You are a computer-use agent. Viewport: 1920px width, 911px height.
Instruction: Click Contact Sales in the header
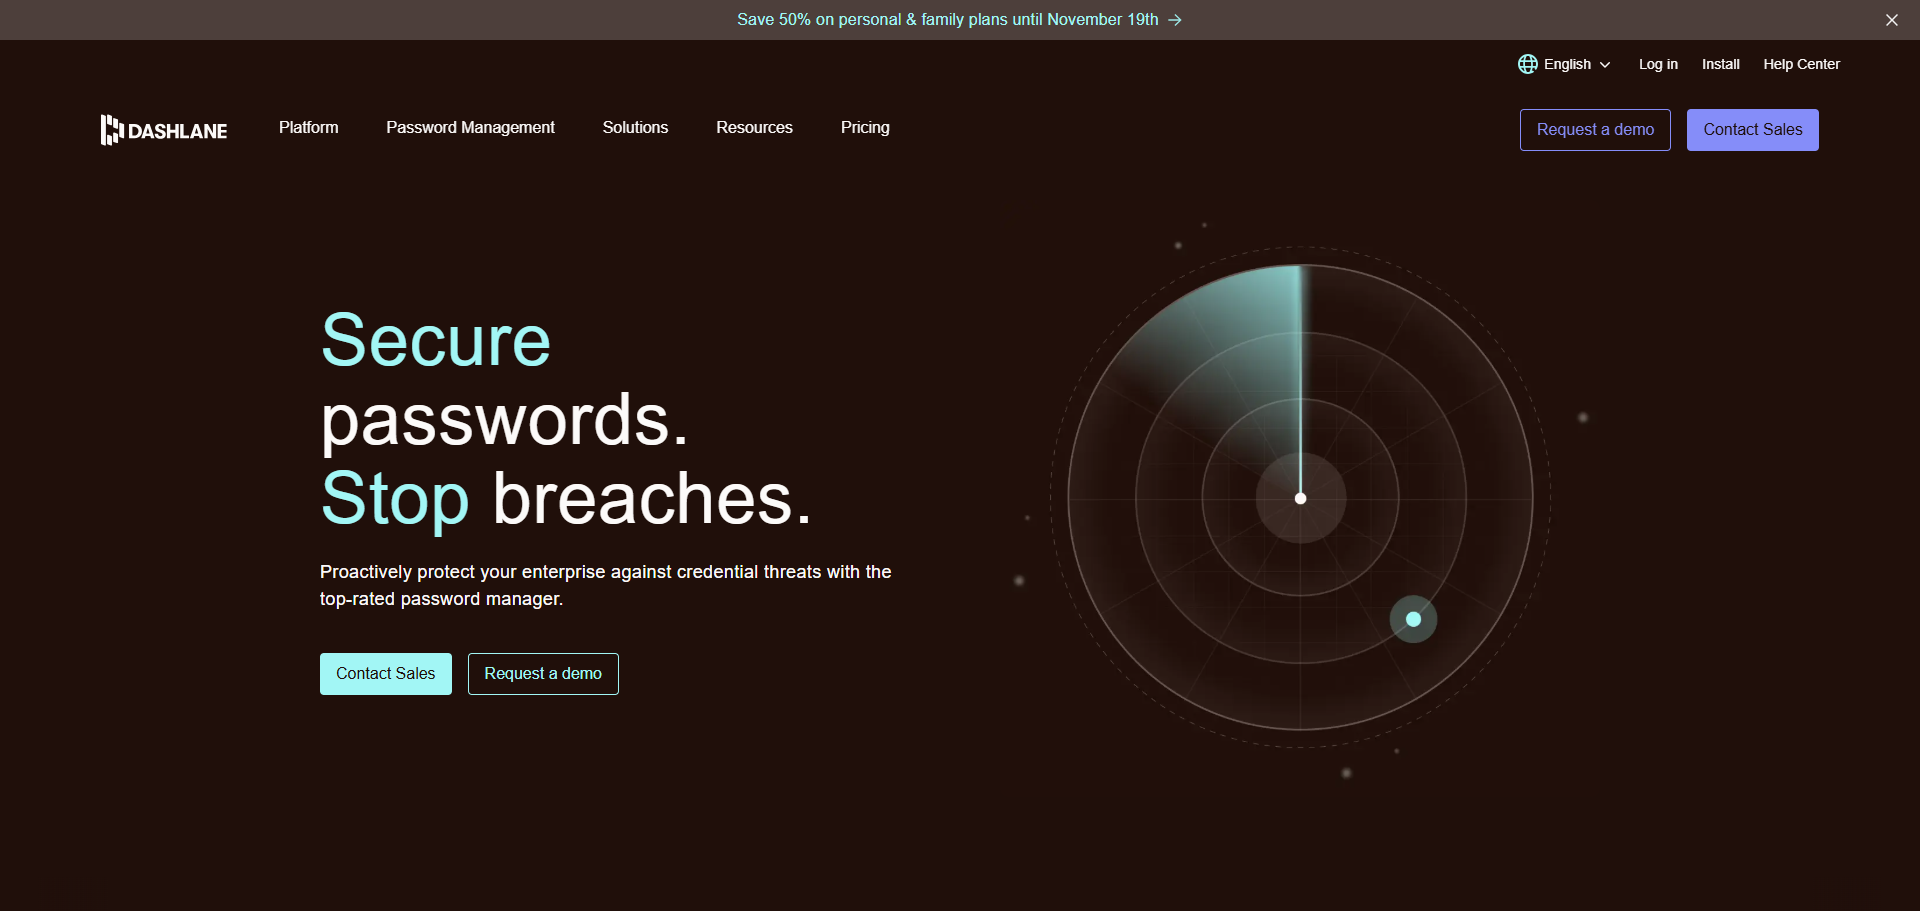pyautogui.click(x=1752, y=129)
